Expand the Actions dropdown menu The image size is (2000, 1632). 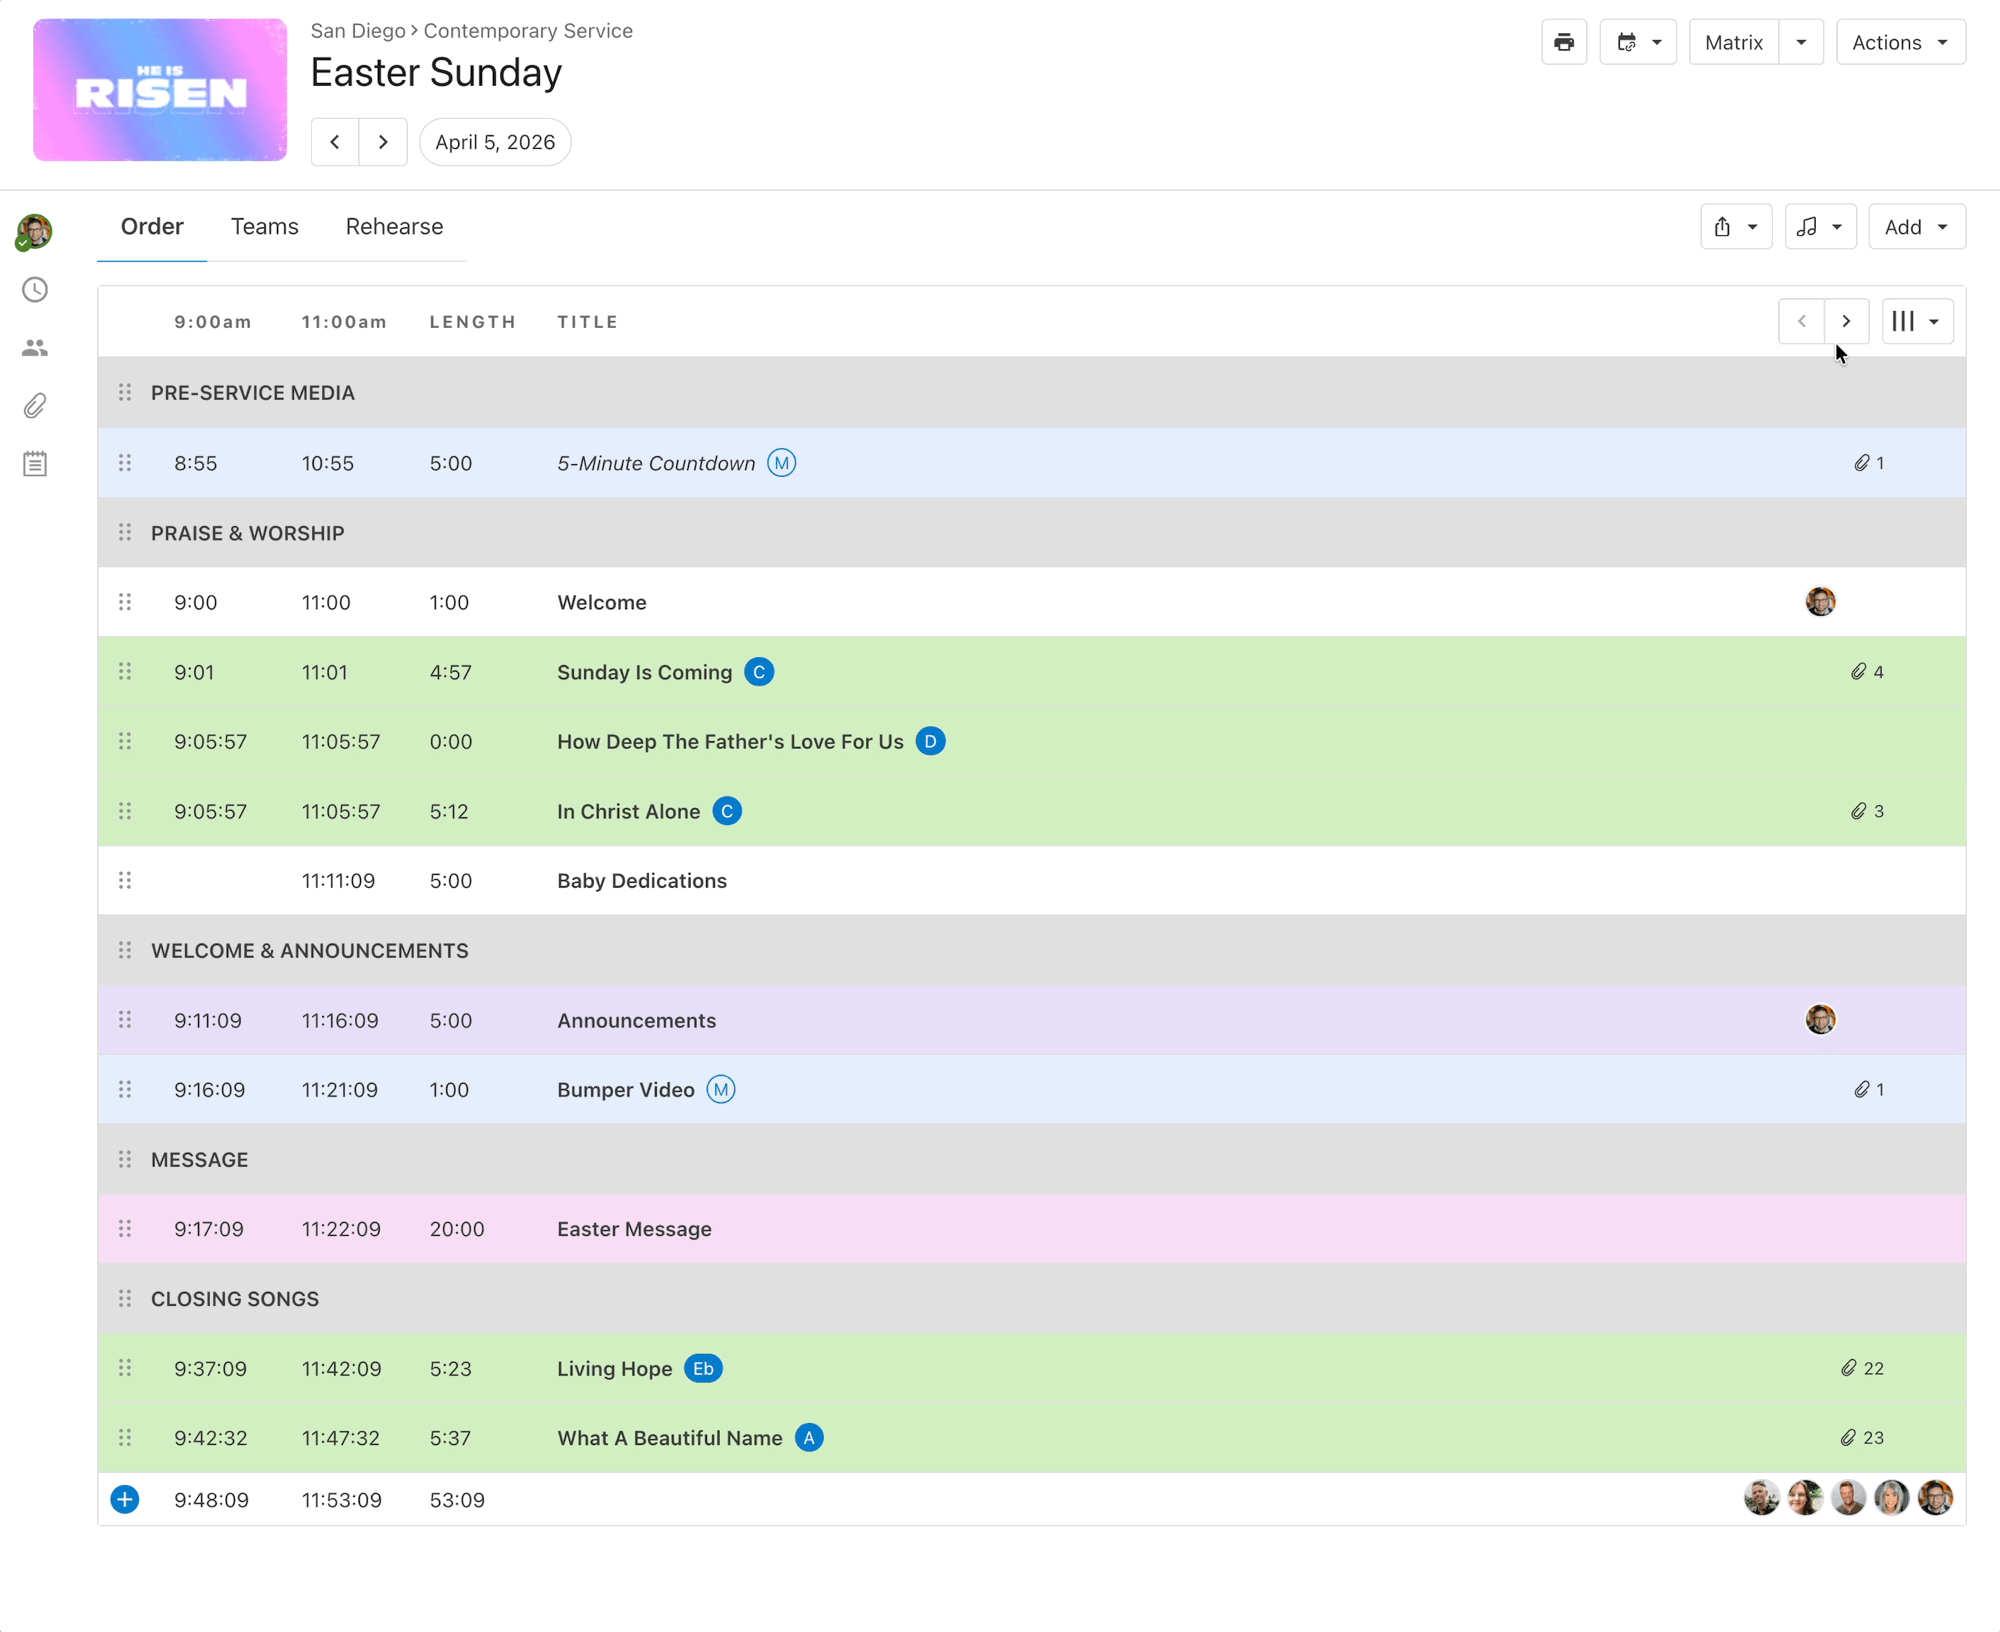(1900, 42)
